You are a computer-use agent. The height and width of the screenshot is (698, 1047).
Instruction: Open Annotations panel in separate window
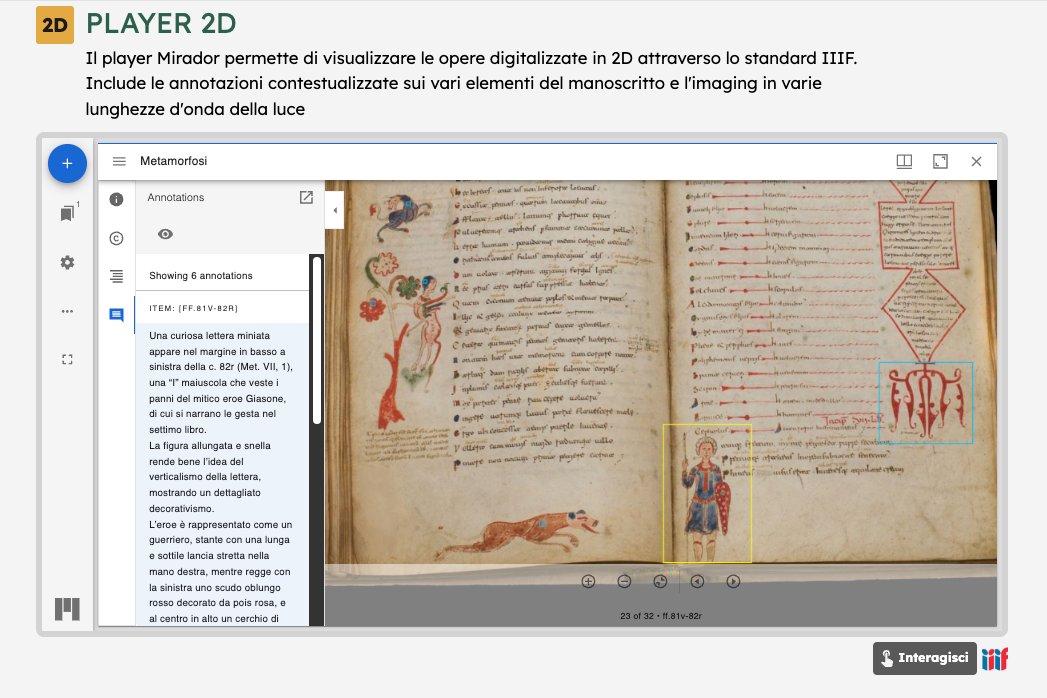306,198
